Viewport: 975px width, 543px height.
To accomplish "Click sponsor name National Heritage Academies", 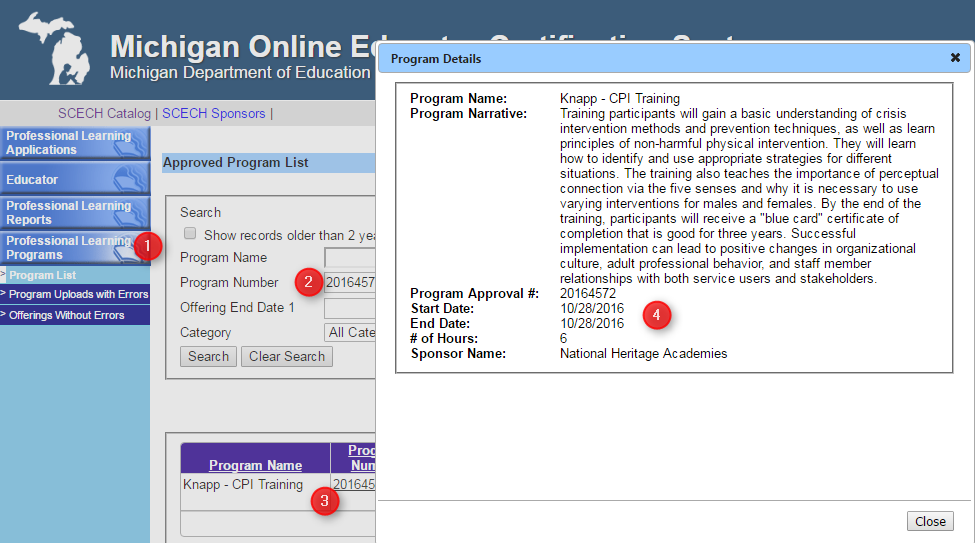I will (x=644, y=353).
